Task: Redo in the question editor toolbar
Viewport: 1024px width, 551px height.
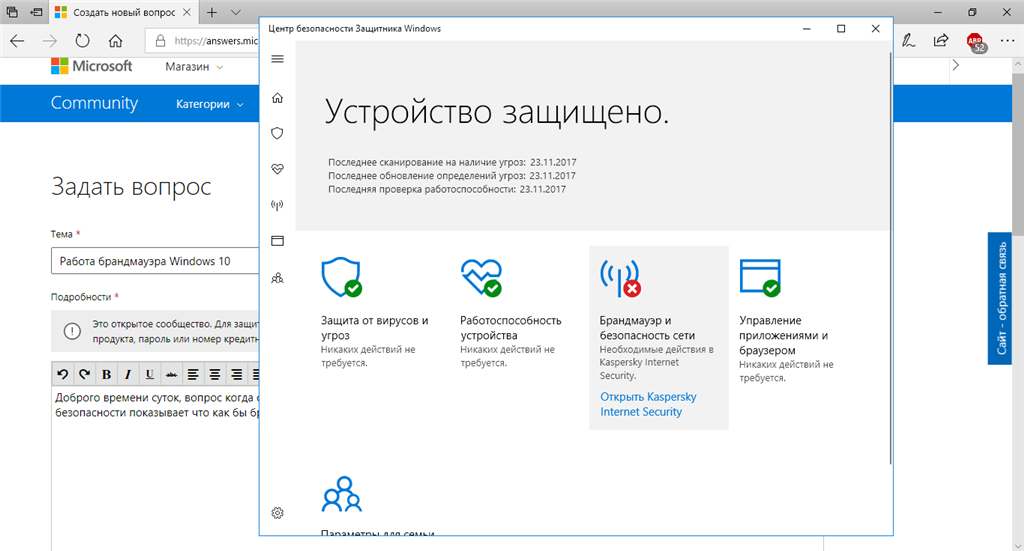Action: coord(84,374)
